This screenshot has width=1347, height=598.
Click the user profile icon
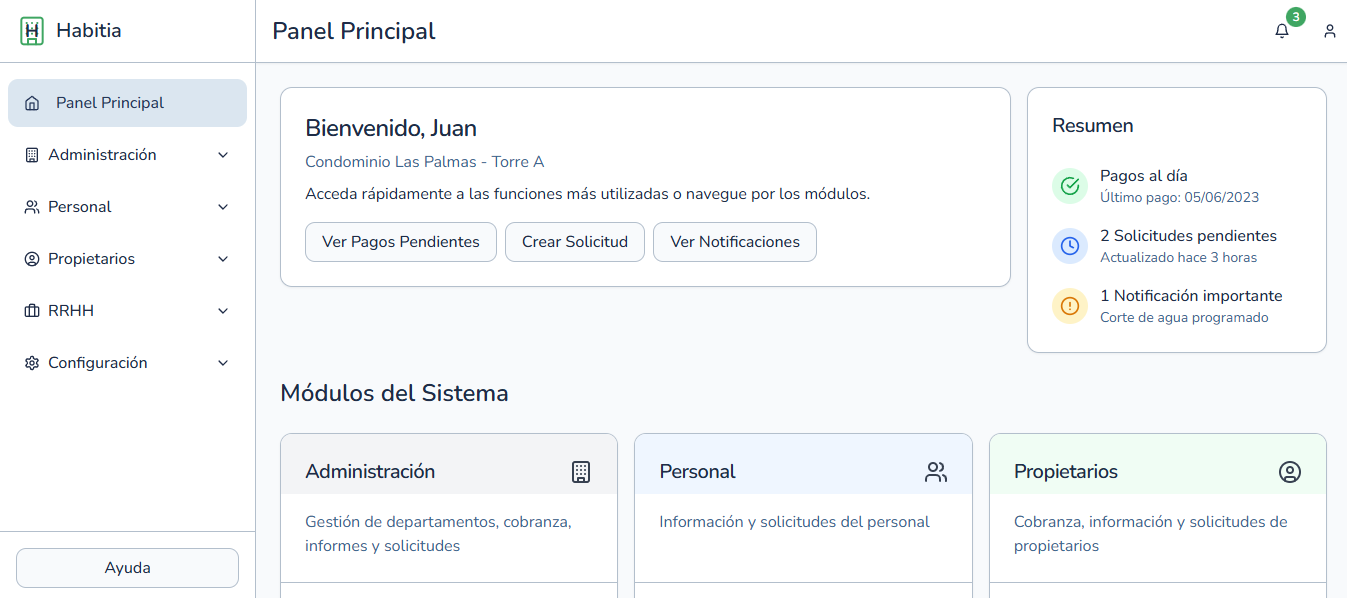pyautogui.click(x=1330, y=31)
